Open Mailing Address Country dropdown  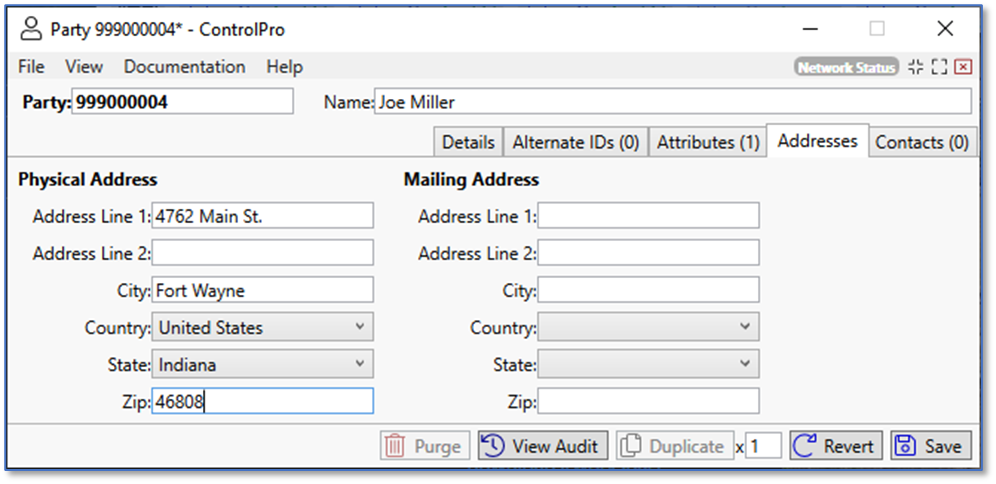745,328
